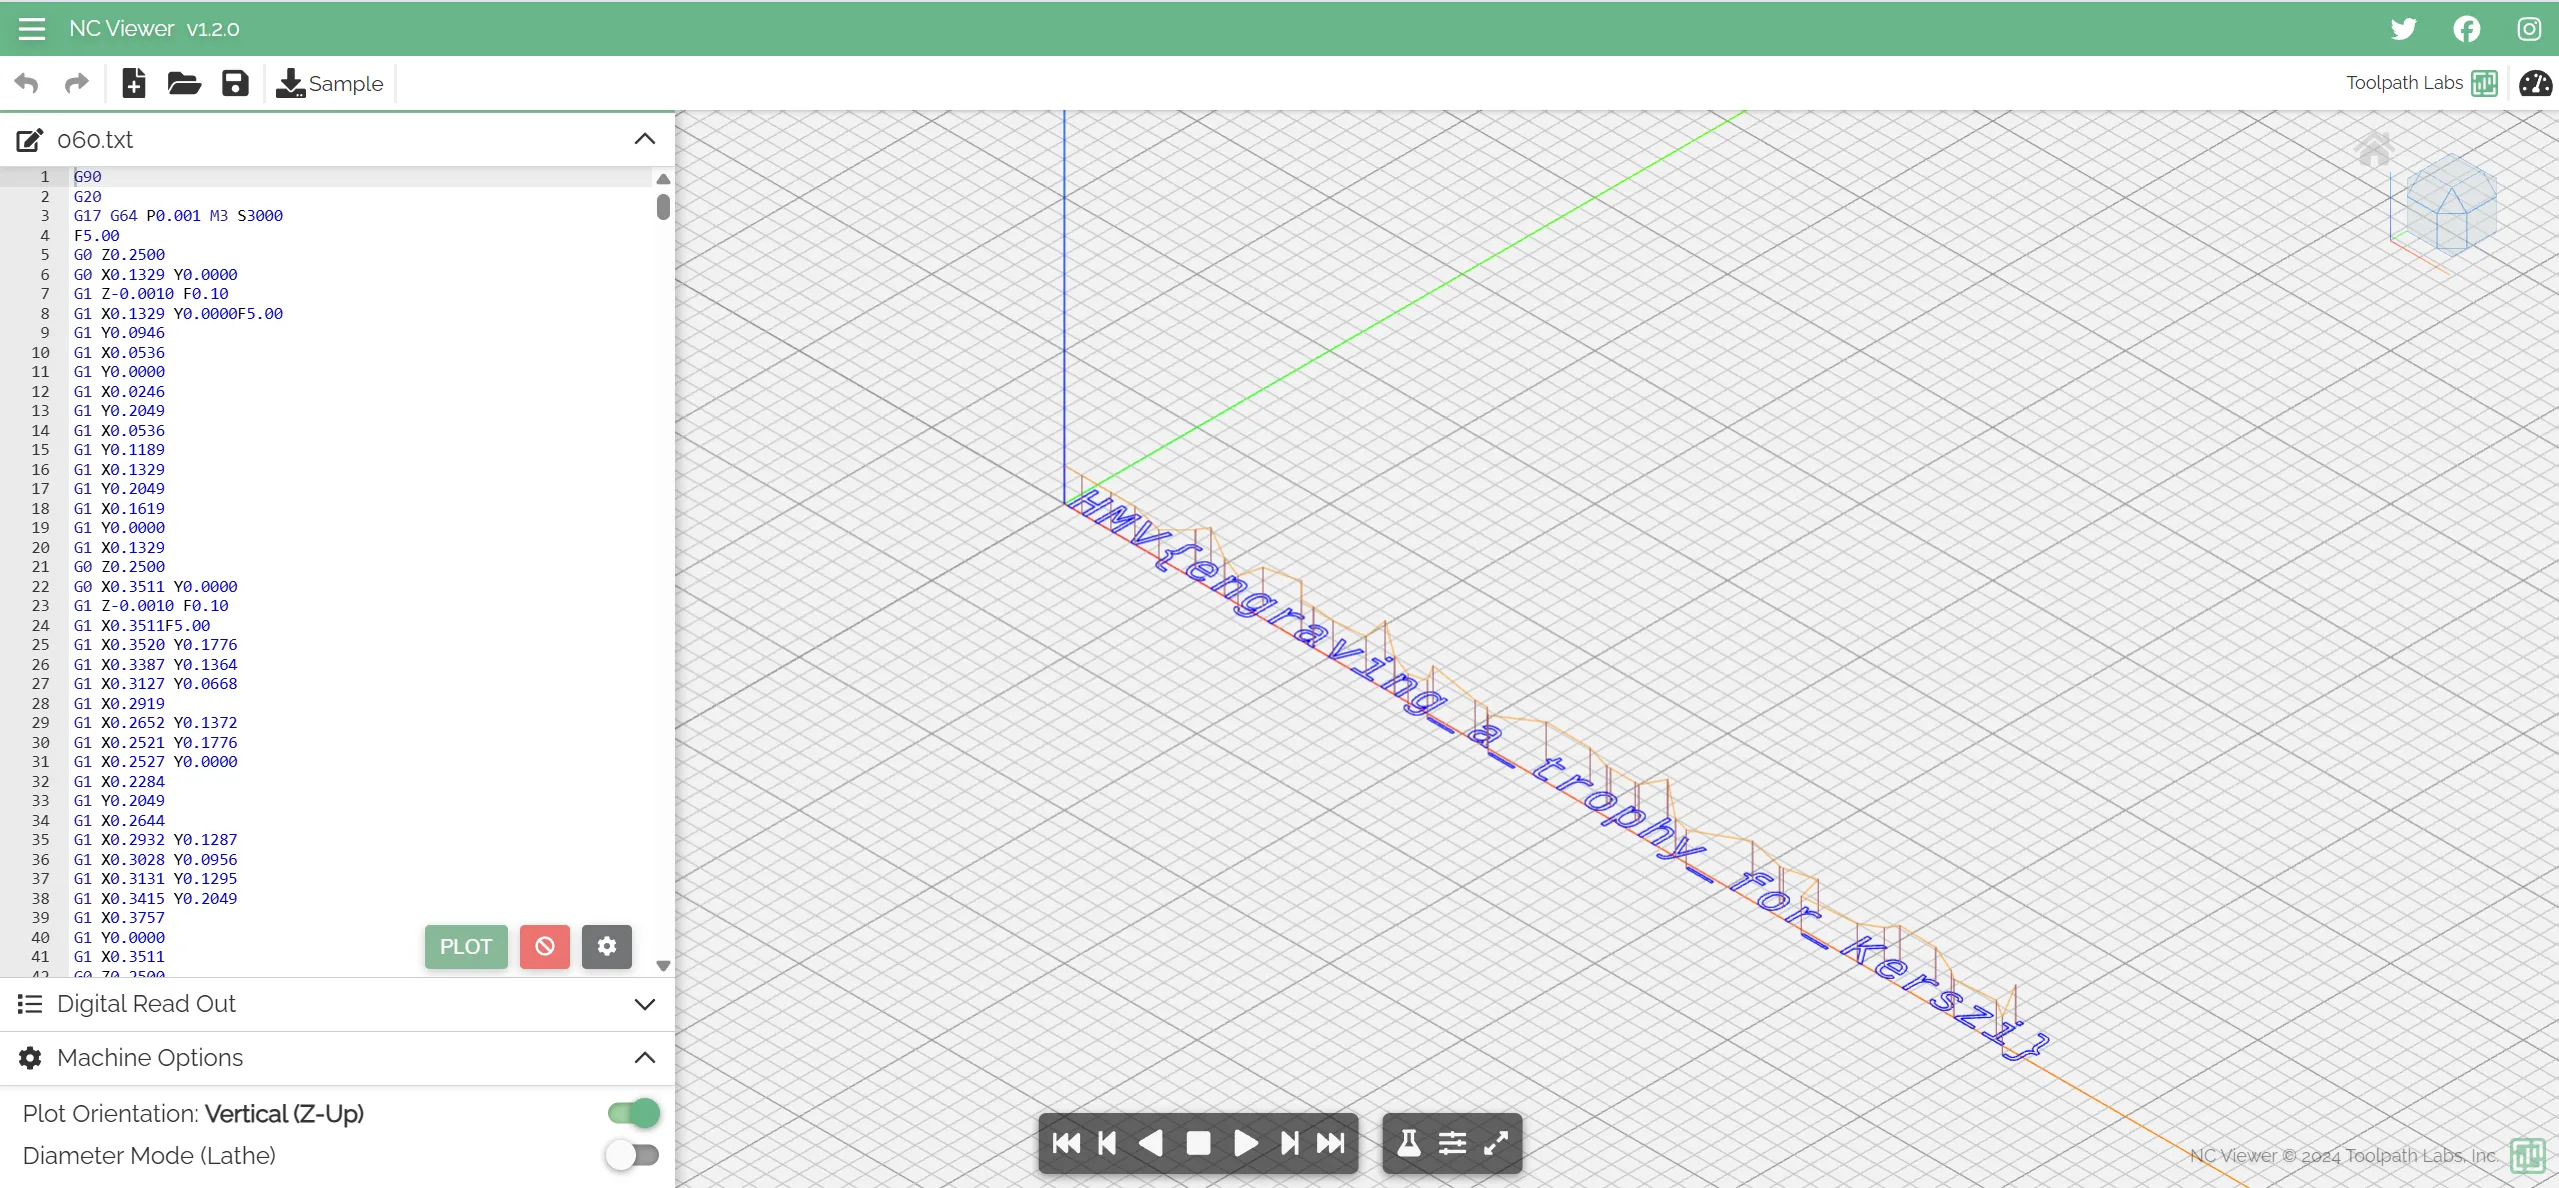
Task: Fast forward playback to the end
Action: pos(1331,1143)
